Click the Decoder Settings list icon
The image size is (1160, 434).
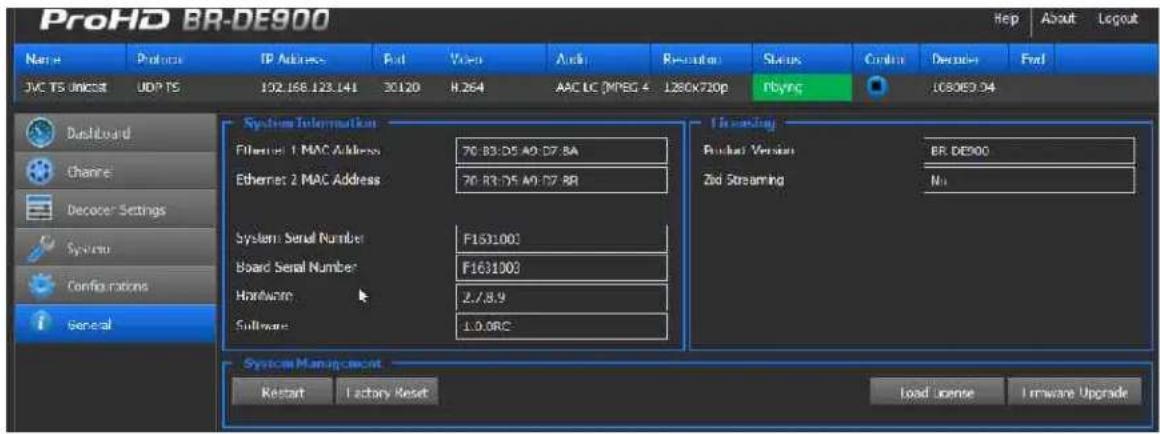tap(38, 210)
